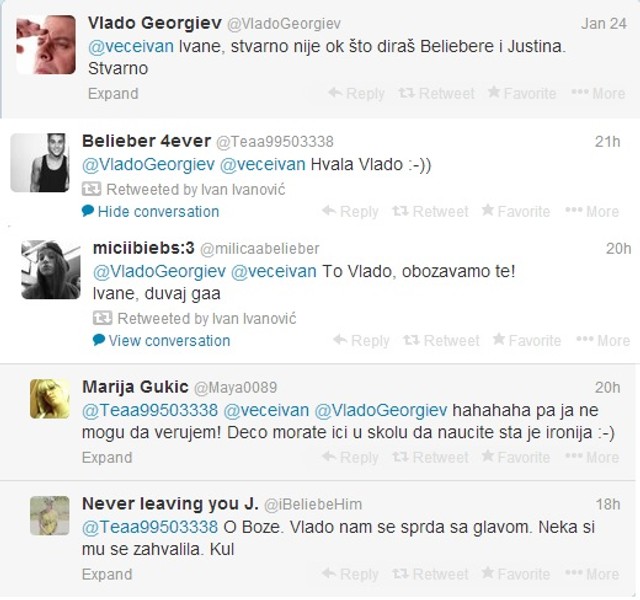Reply to miciibiebs:3 tweet
The width and height of the screenshot is (640, 600).
click(x=361, y=340)
